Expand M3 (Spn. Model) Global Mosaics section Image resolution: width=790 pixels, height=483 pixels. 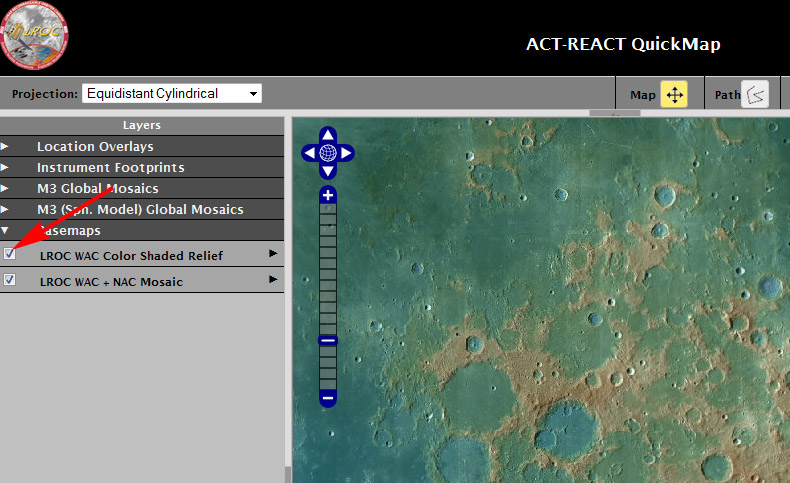click(x=5, y=209)
